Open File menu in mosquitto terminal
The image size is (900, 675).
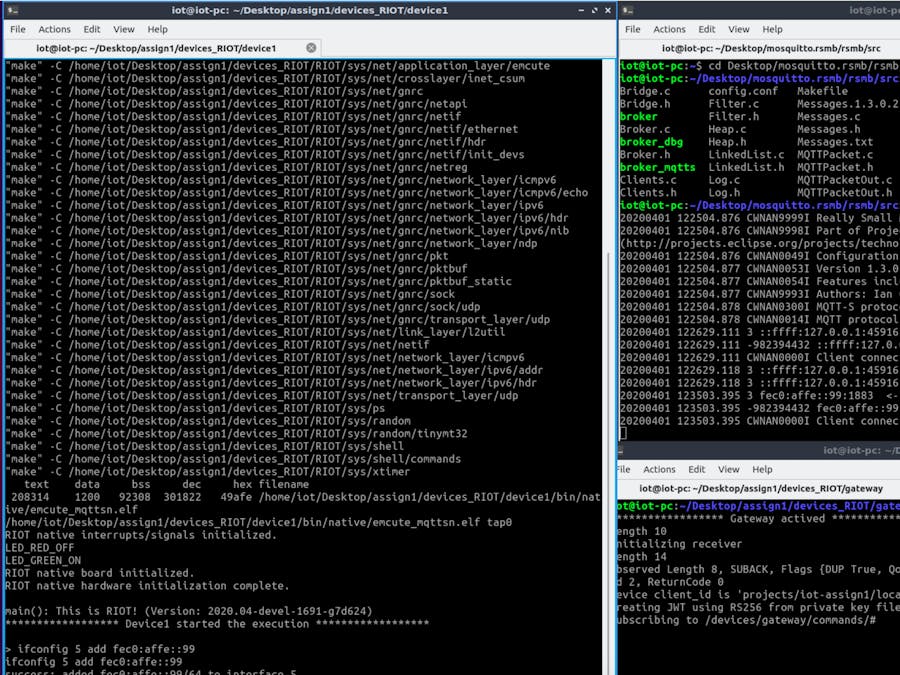(633, 29)
